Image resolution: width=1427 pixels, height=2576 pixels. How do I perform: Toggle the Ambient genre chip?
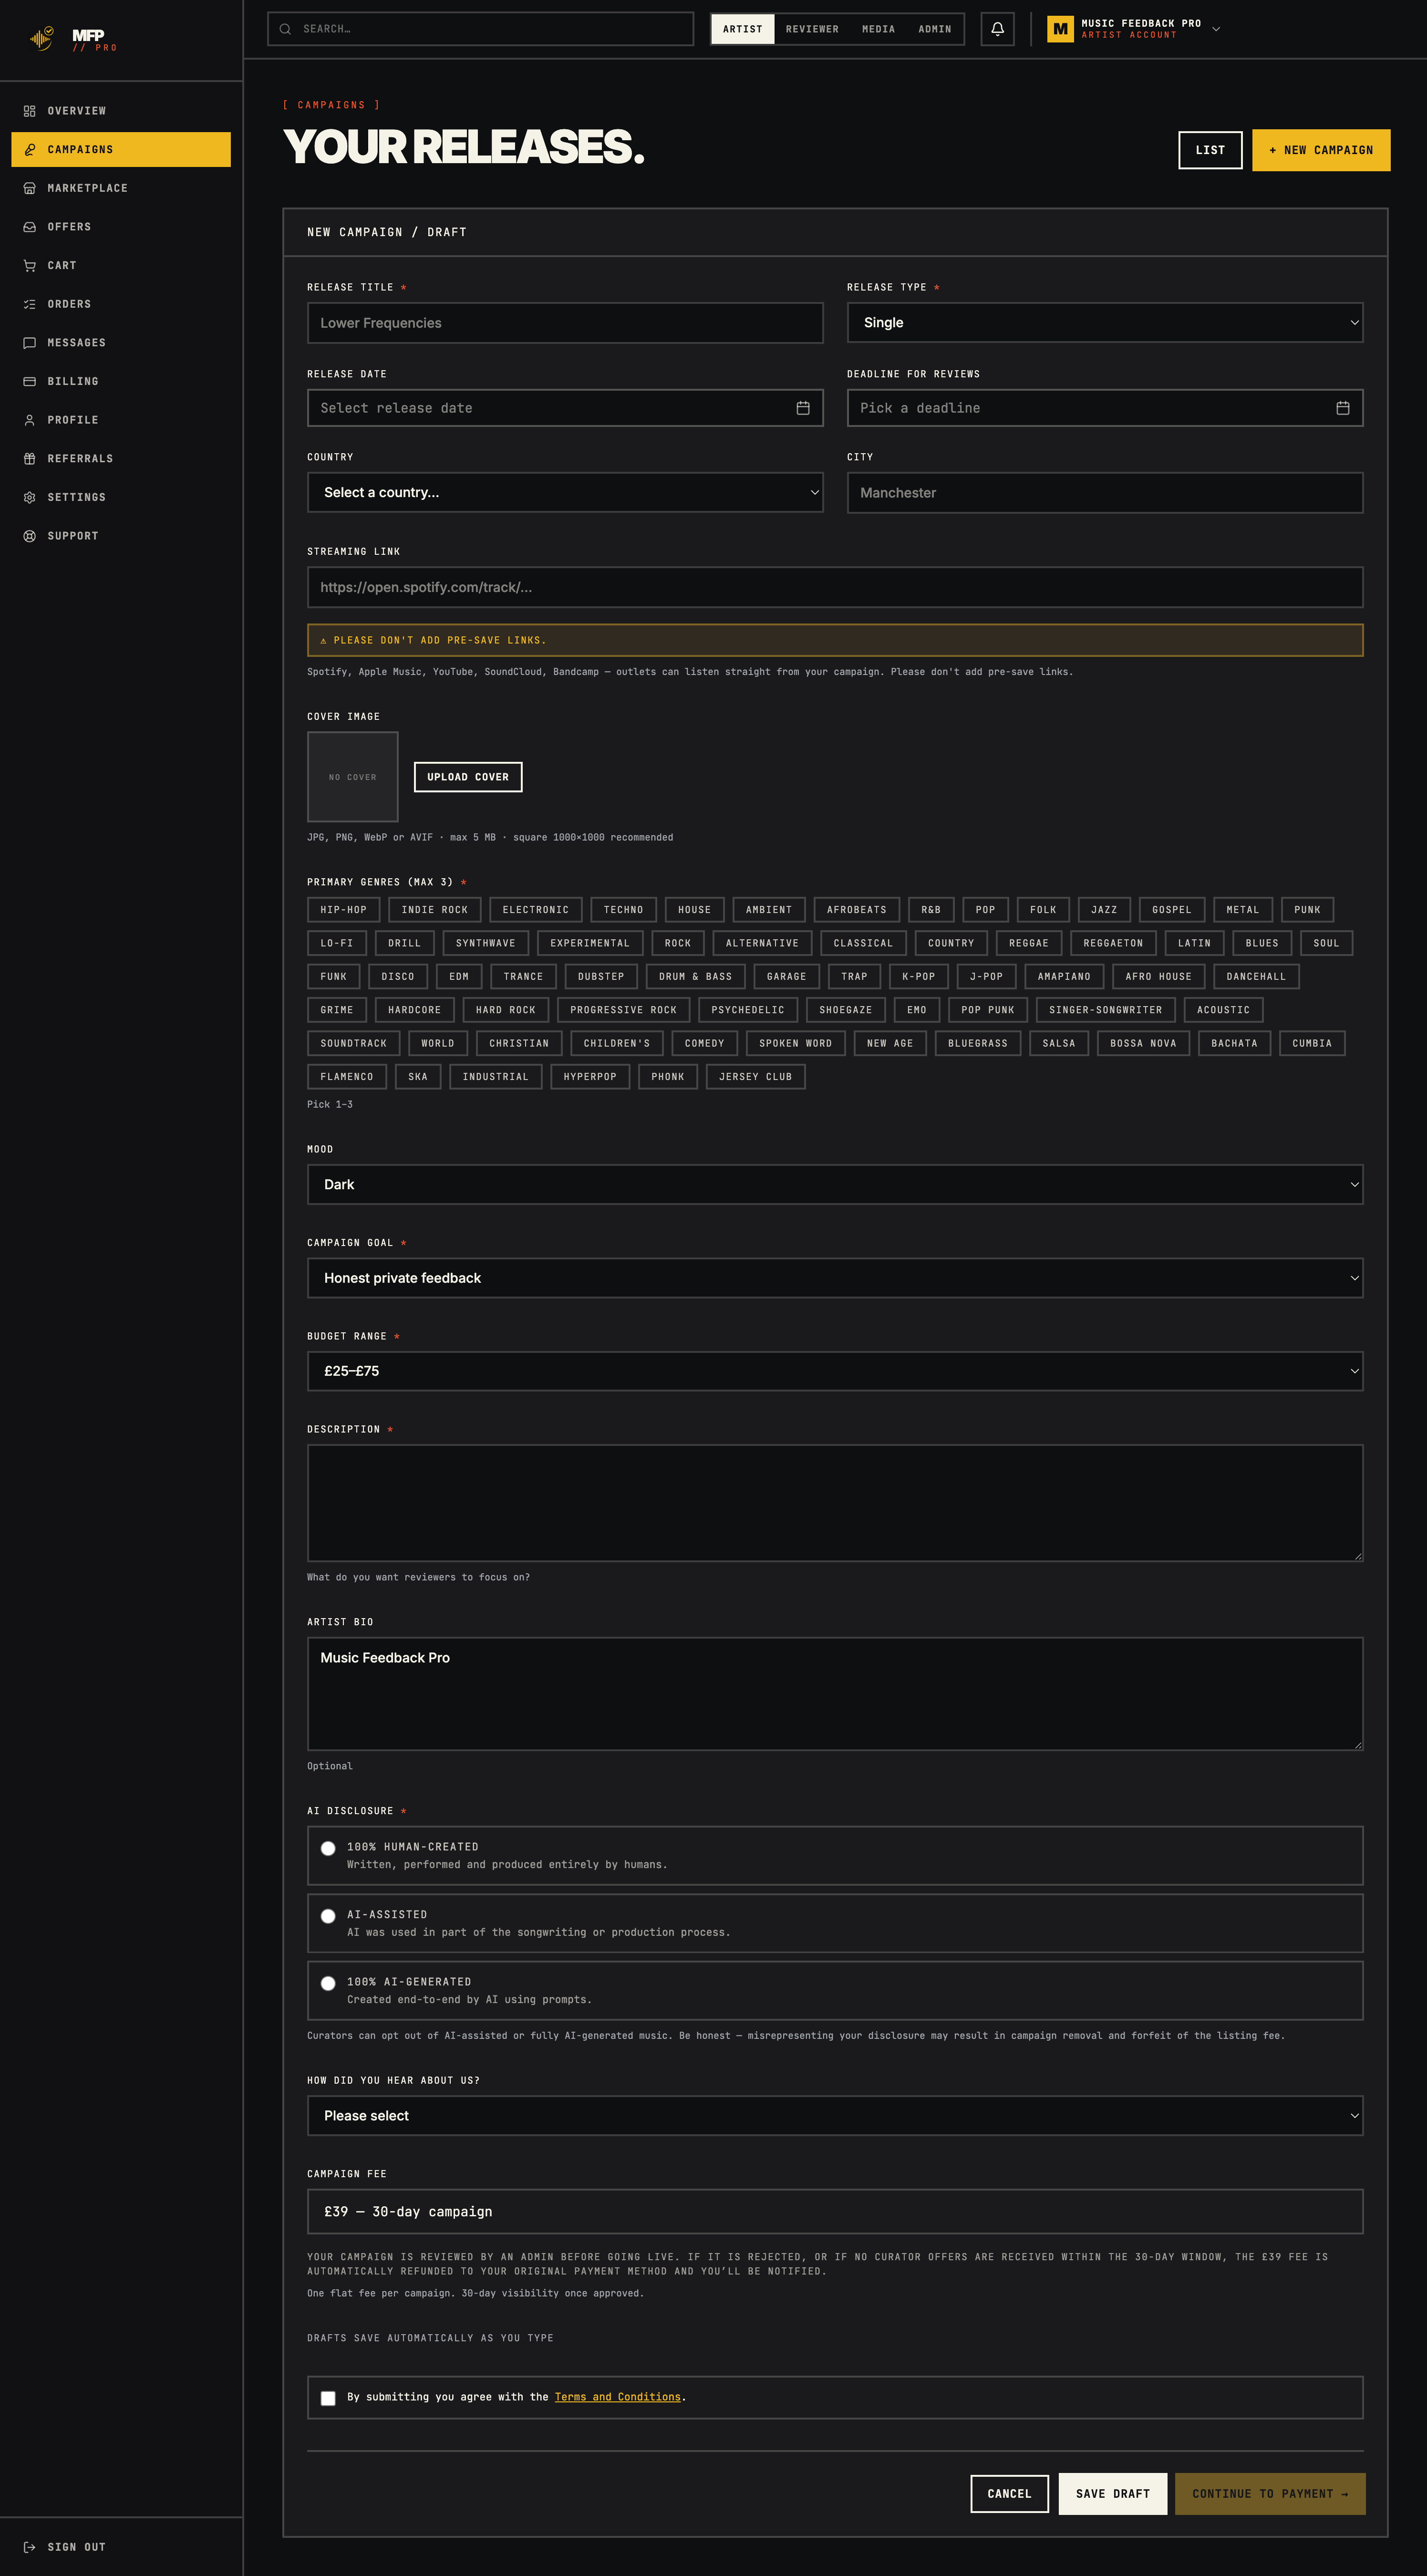coord(769,910)
